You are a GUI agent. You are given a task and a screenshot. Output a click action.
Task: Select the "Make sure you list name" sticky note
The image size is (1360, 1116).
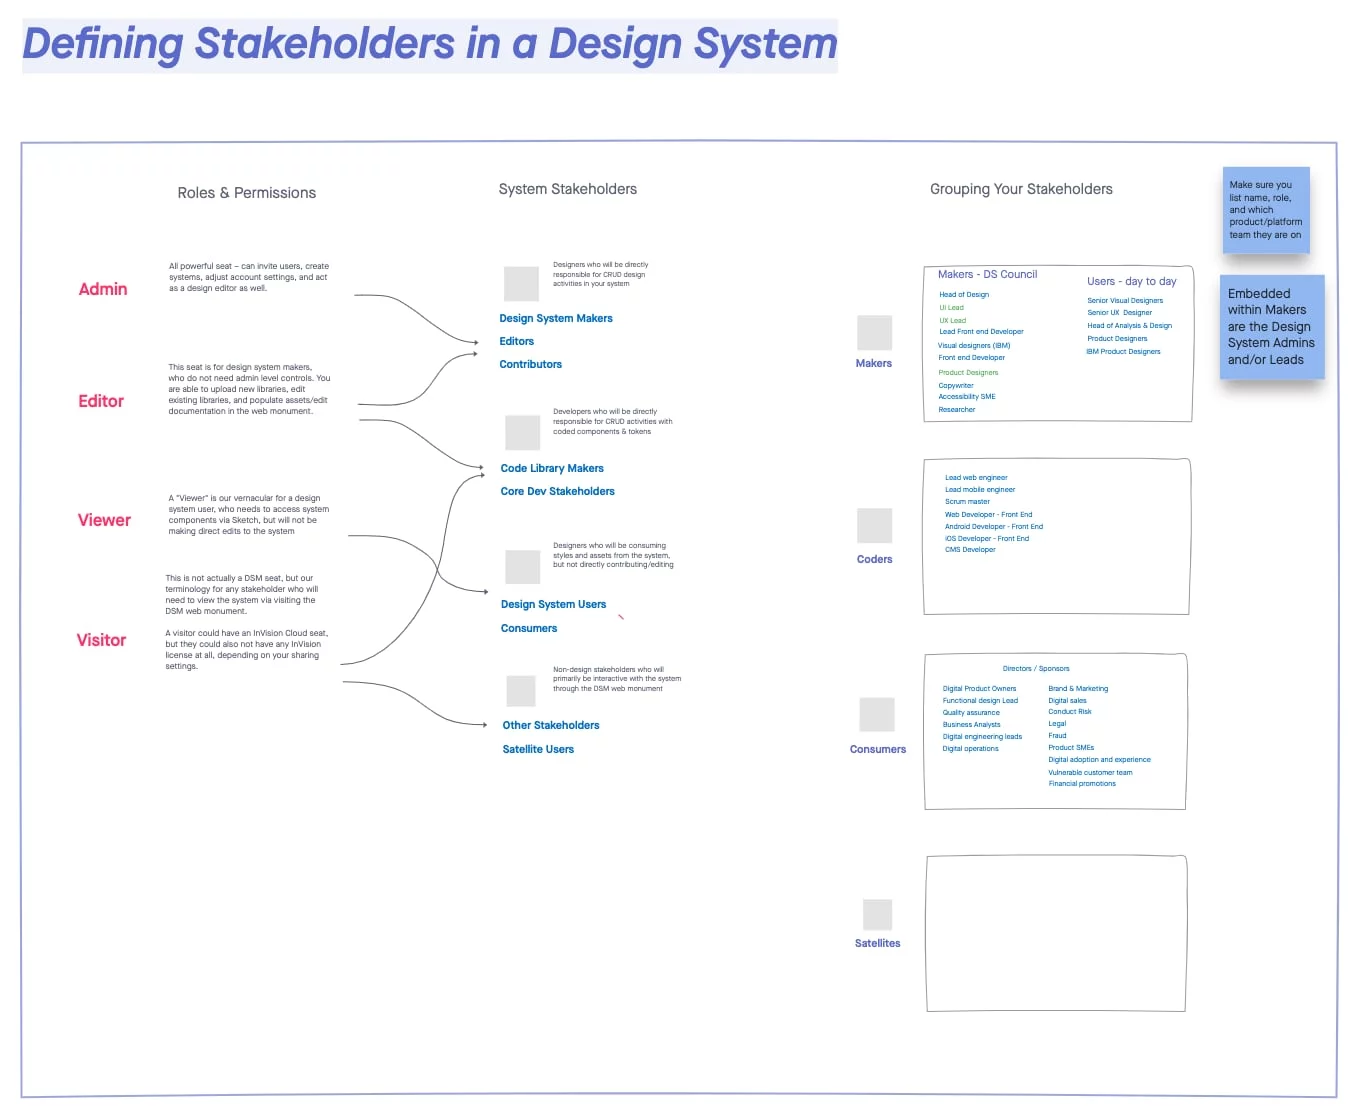tap(1266, 210)
